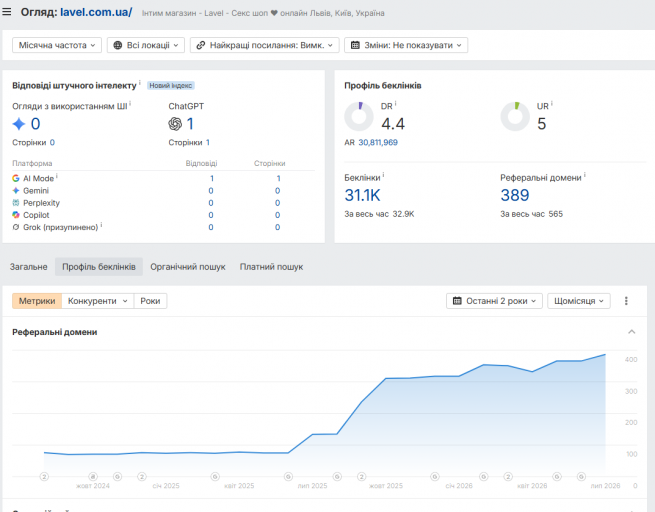Switch to the Органічний пошук tab
The width and height of the screenshot is (655, 512).
pos(188,267)
